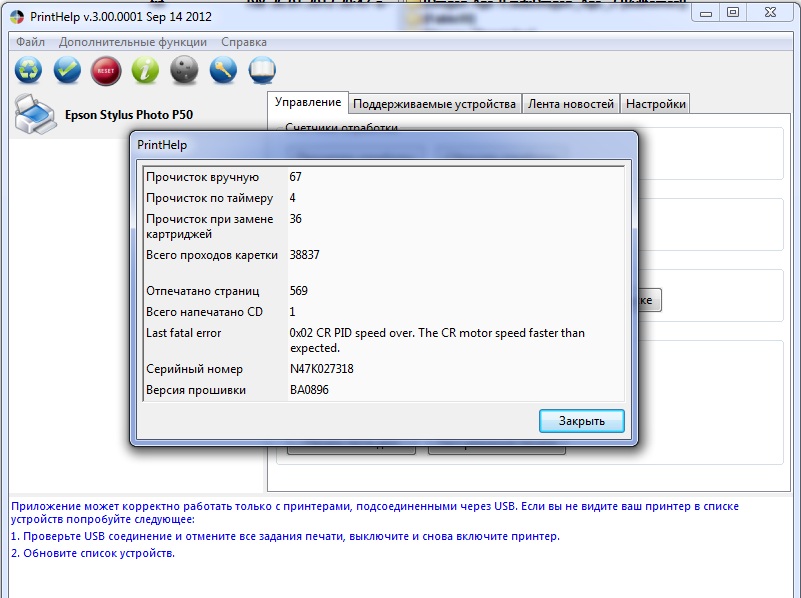The image size is (801, 598).
Task: Switch to the Лента новостей tab
Action: (571, 104)
